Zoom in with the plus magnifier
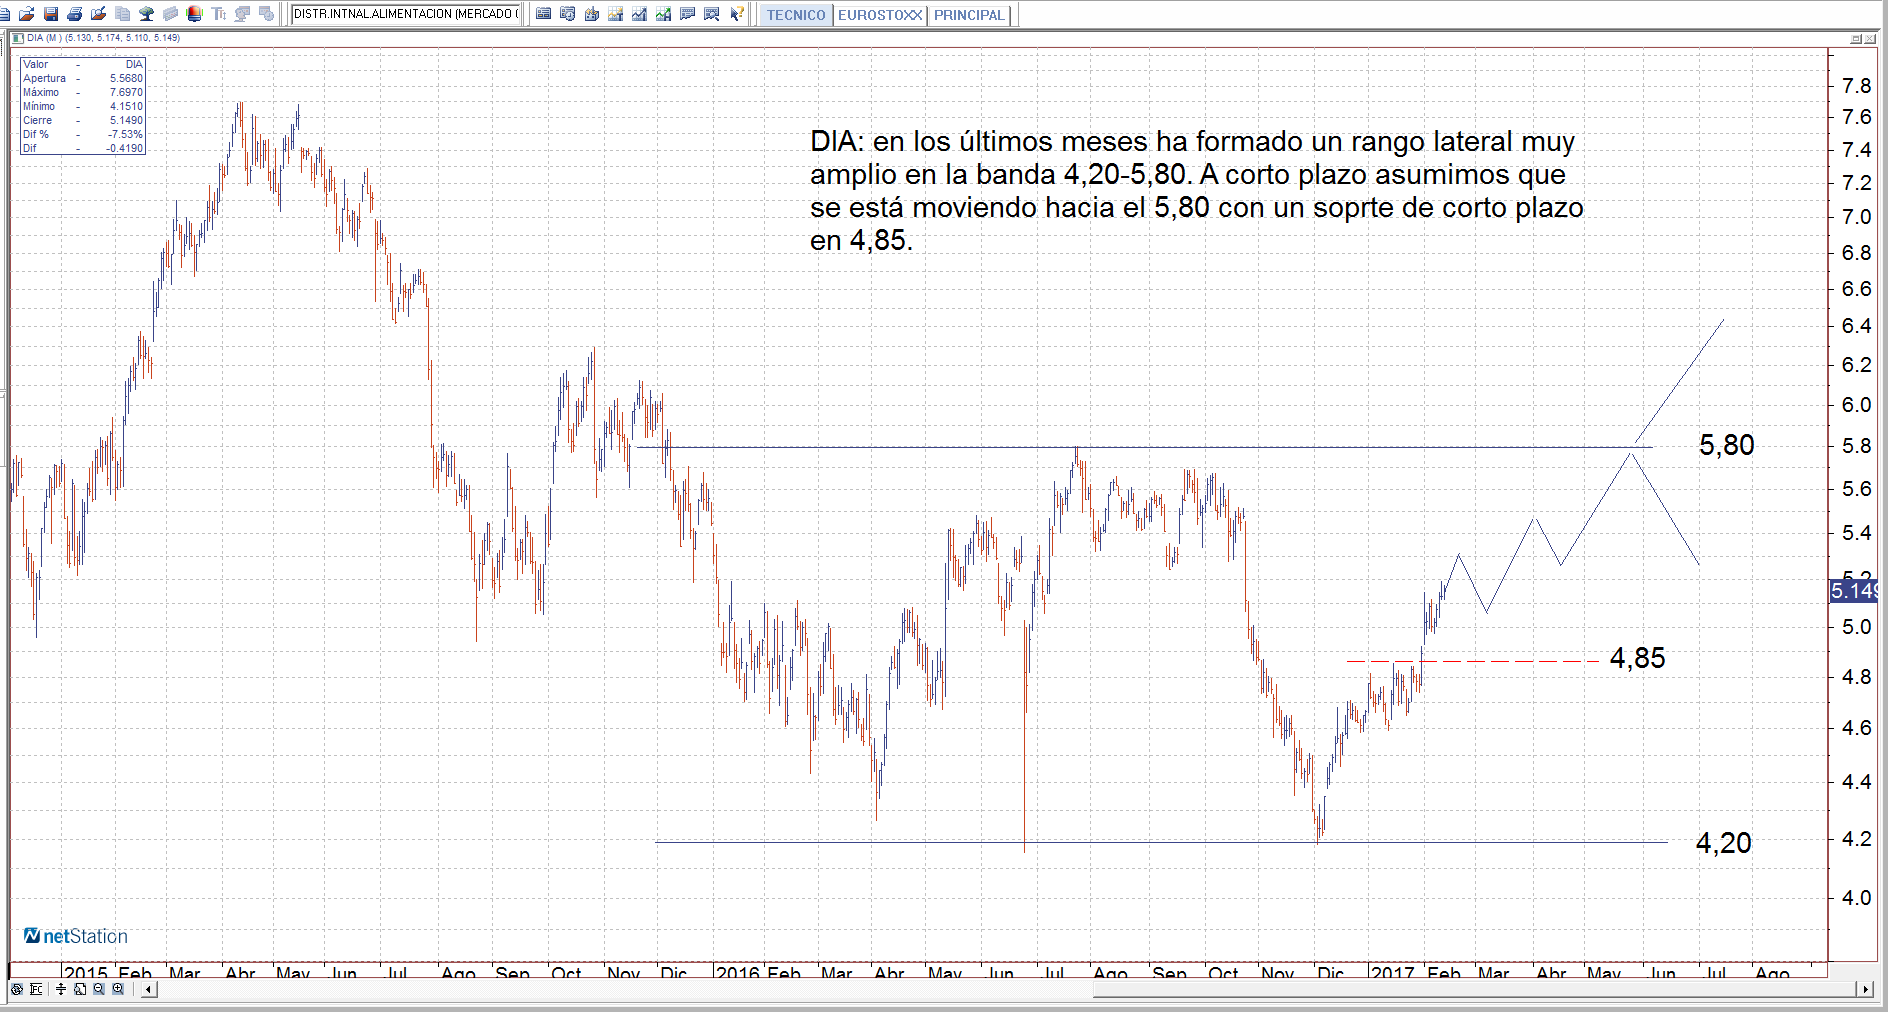This screenshot has width=1888, height=1012. click(118, 989)
